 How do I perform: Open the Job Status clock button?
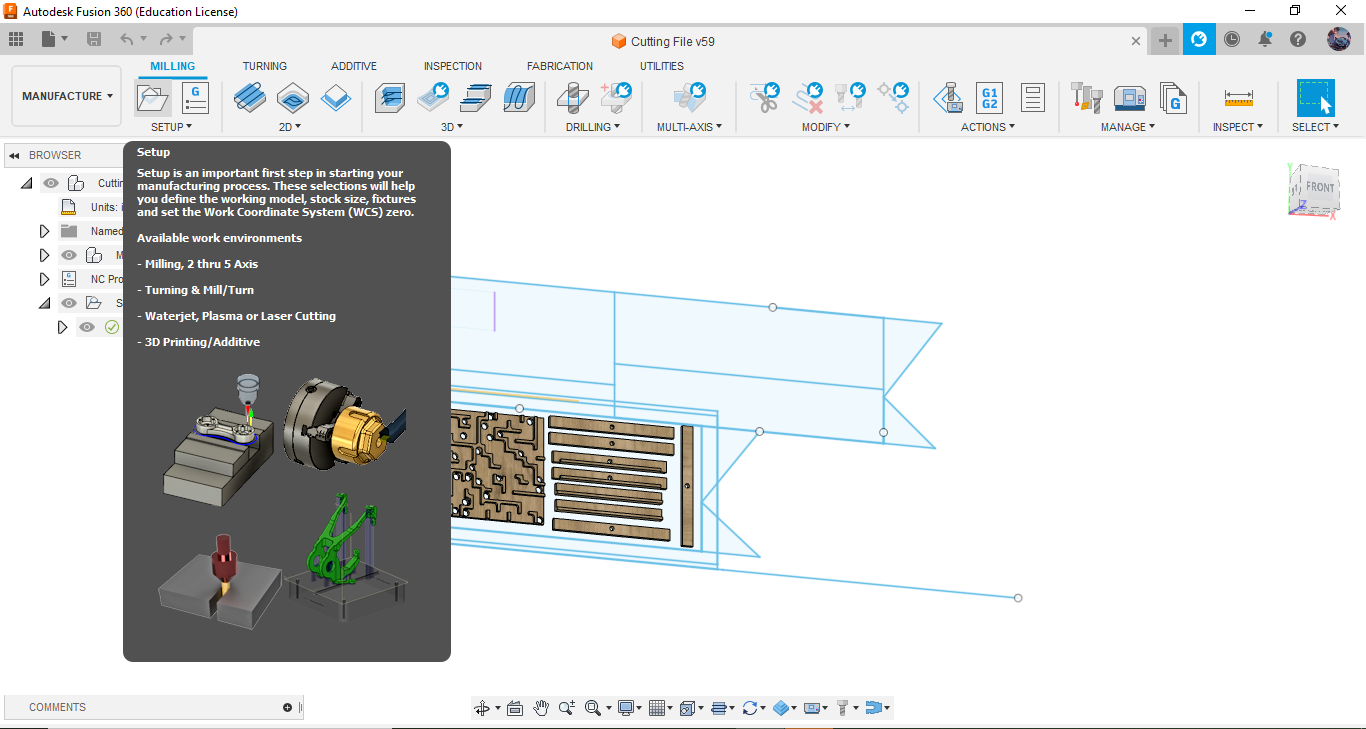pos(1232,40)
